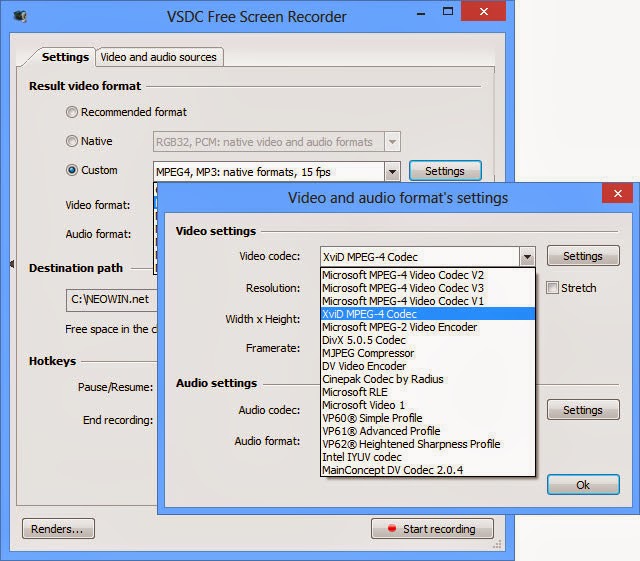Open video codec Settings button
The width and height of the screenshot is (640, 561).
pos(583,256)
